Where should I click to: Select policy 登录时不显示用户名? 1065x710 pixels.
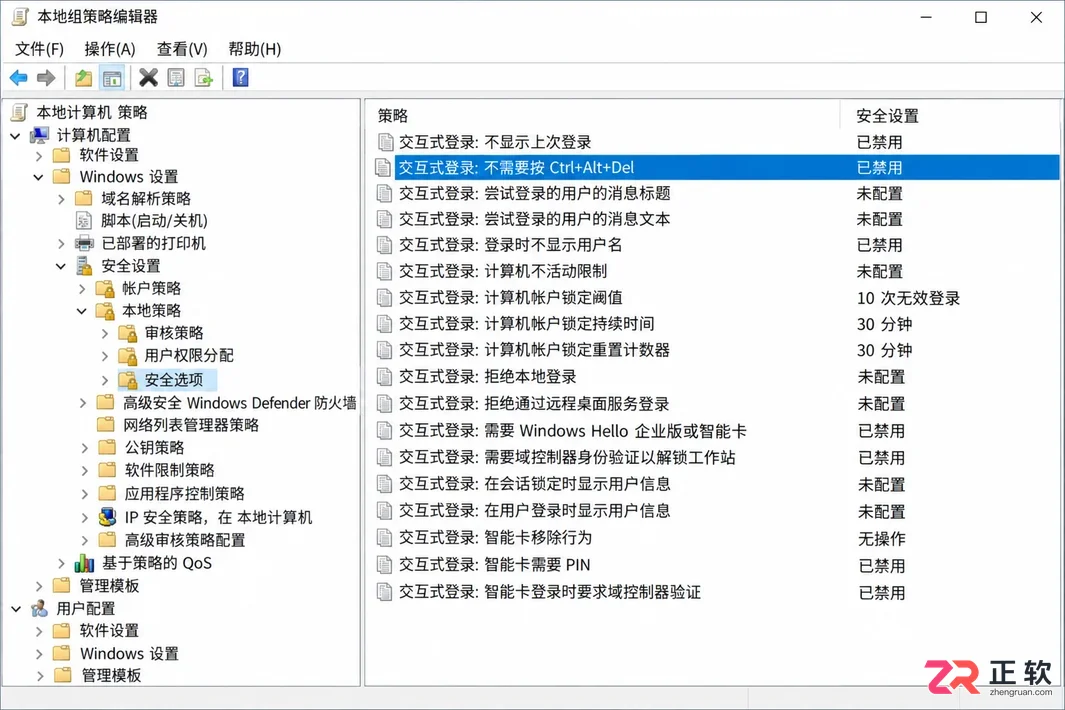(x=510, y=245)
